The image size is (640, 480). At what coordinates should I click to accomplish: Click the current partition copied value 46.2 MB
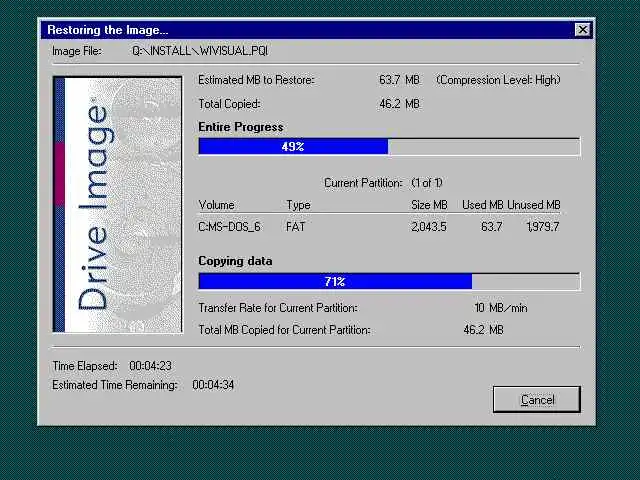click(483, 330)
